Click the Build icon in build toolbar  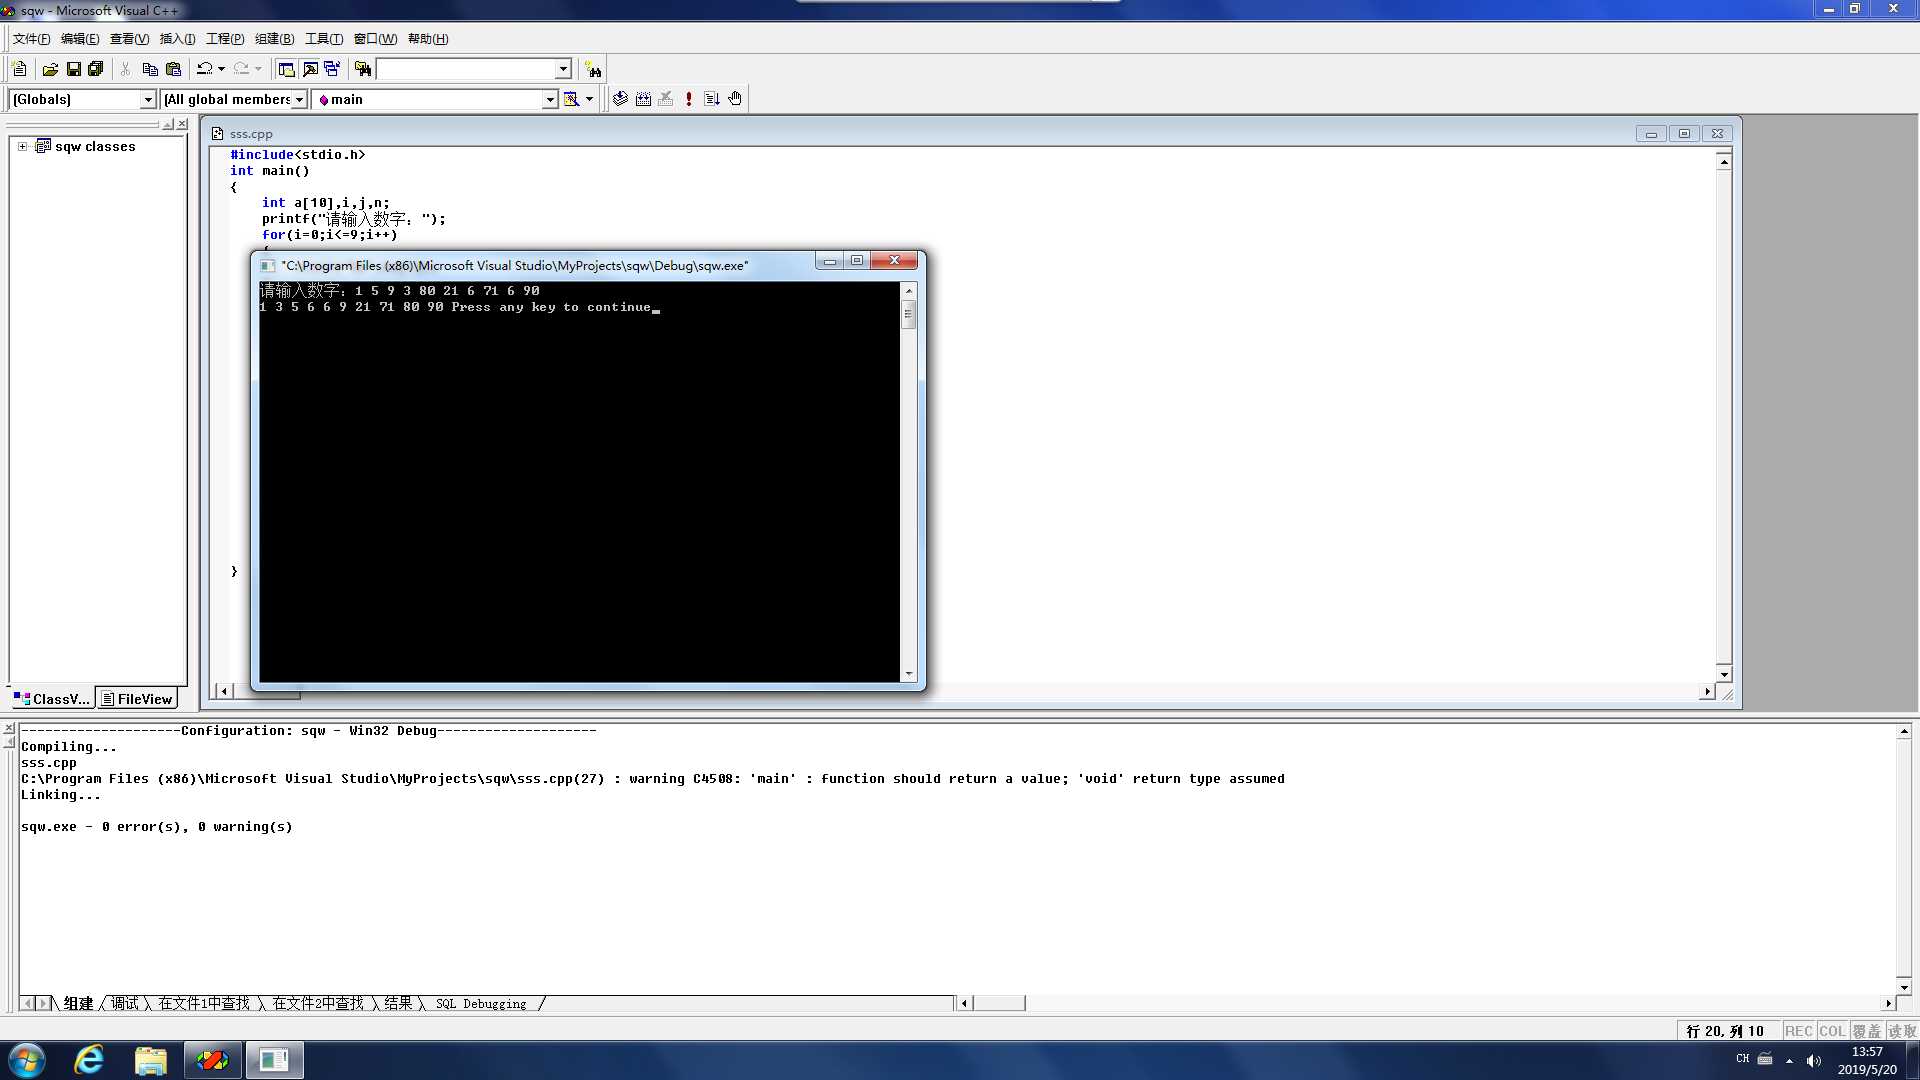(x=643, y=99)
